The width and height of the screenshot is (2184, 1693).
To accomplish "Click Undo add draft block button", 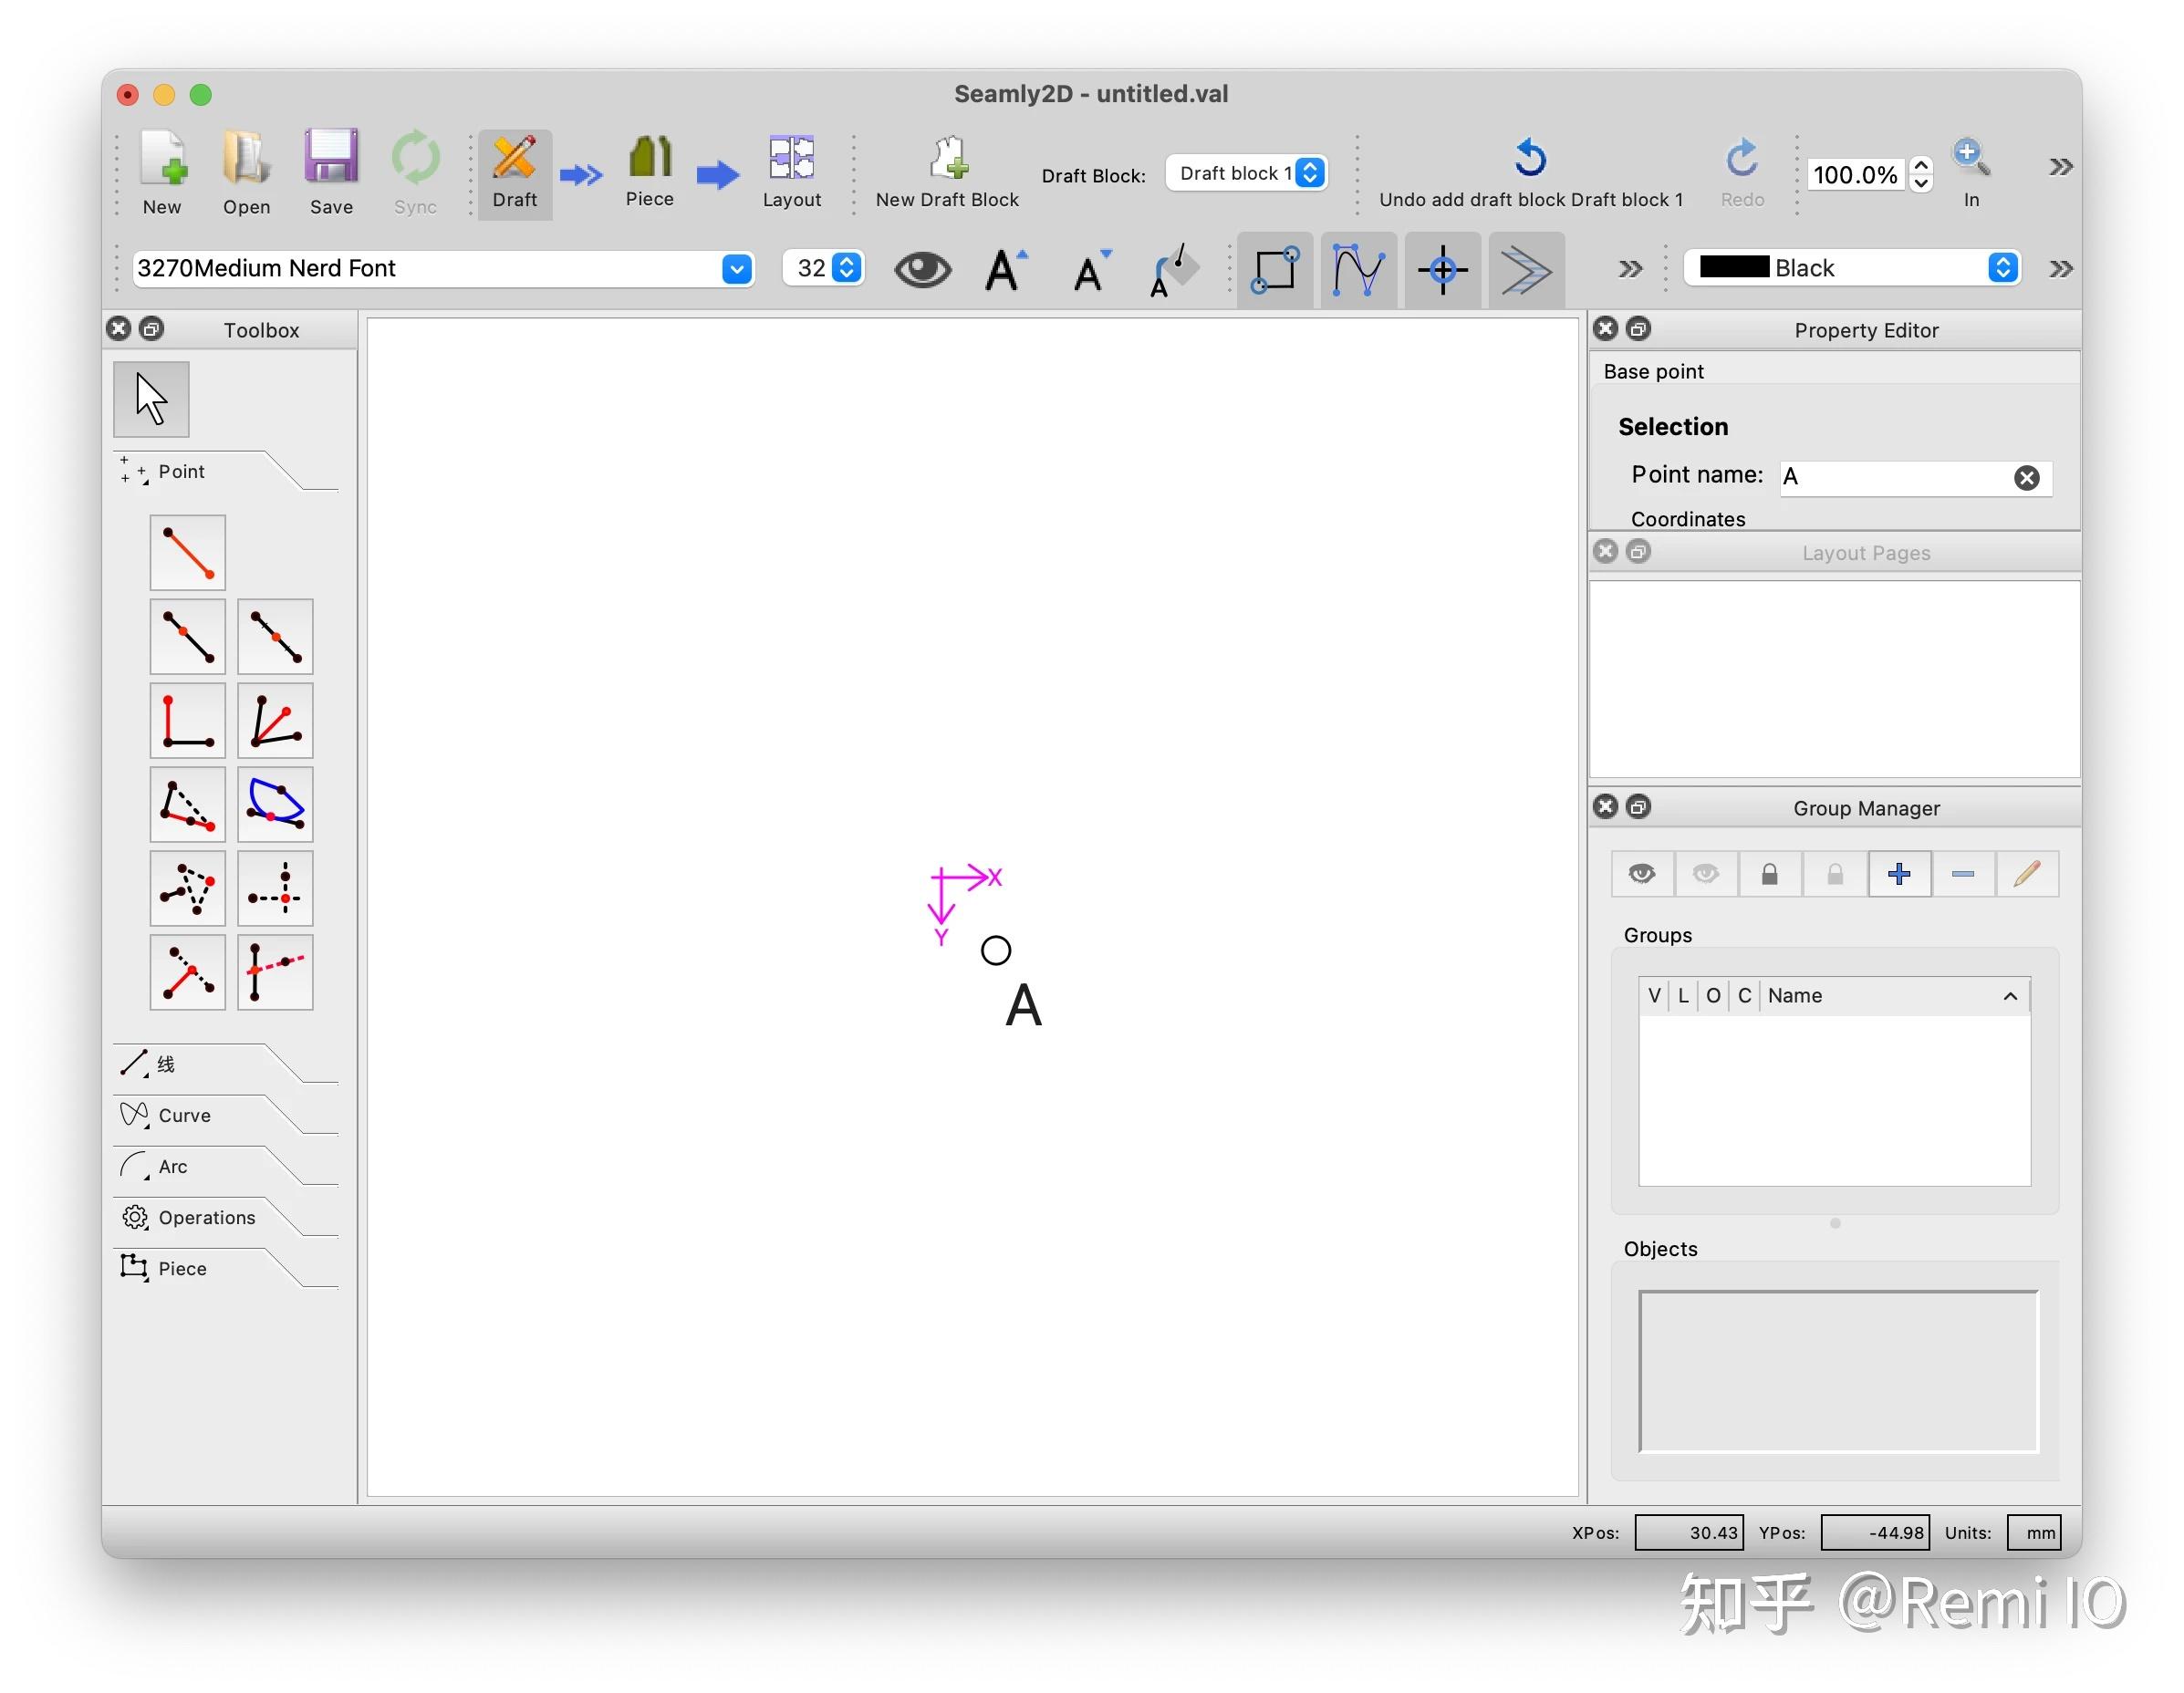I will pyautogui.click(x=1530, y=171).
